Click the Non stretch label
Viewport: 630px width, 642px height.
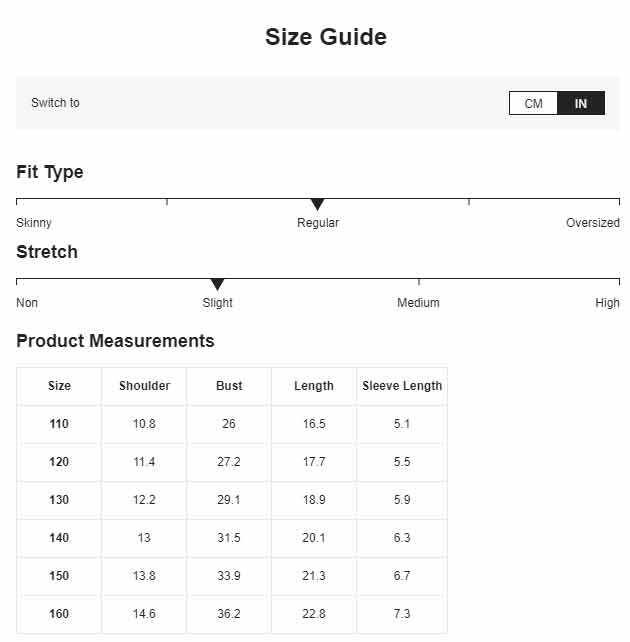(27, 303)
